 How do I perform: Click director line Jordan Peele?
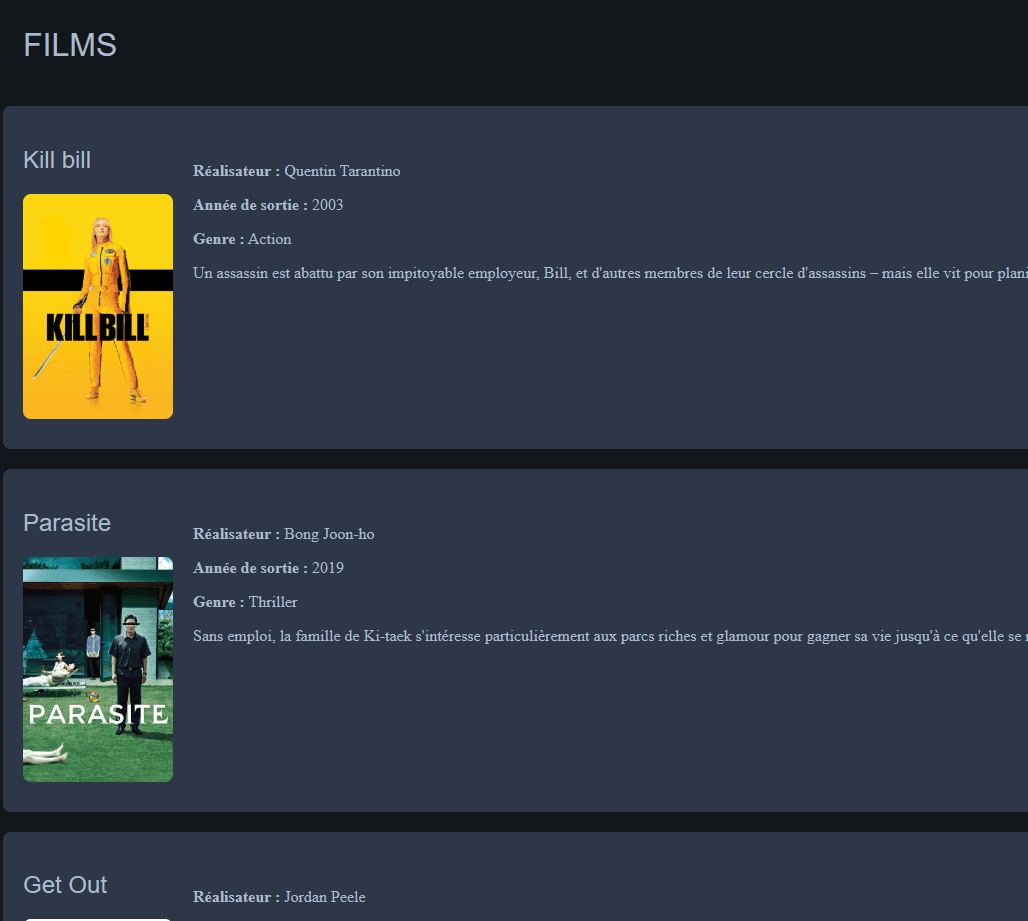[279, 897]
